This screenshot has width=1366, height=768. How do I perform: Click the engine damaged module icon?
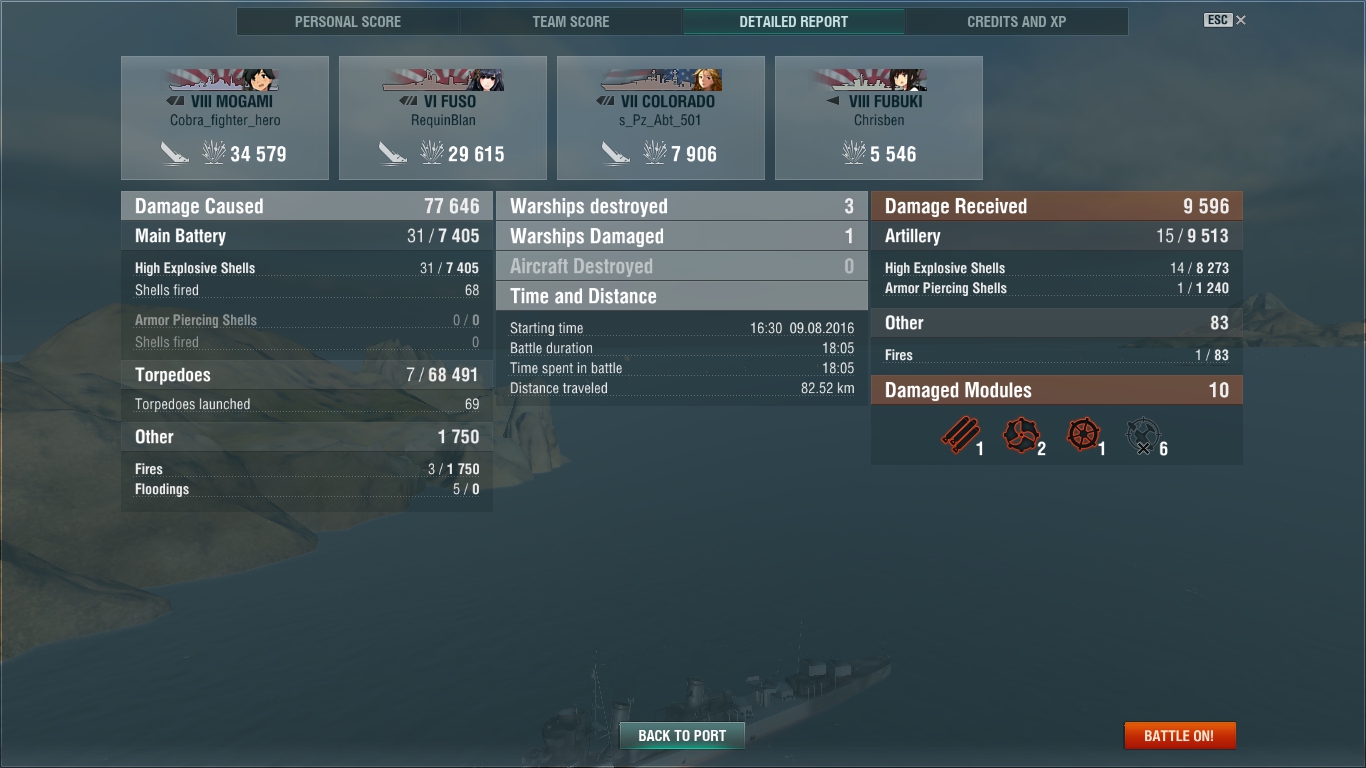[1021, 436]
